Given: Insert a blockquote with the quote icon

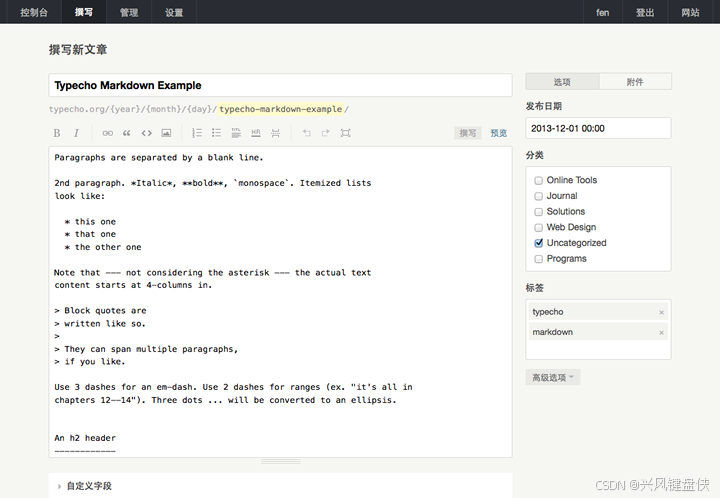Looking at the screenshot, I should pos(127,133).
